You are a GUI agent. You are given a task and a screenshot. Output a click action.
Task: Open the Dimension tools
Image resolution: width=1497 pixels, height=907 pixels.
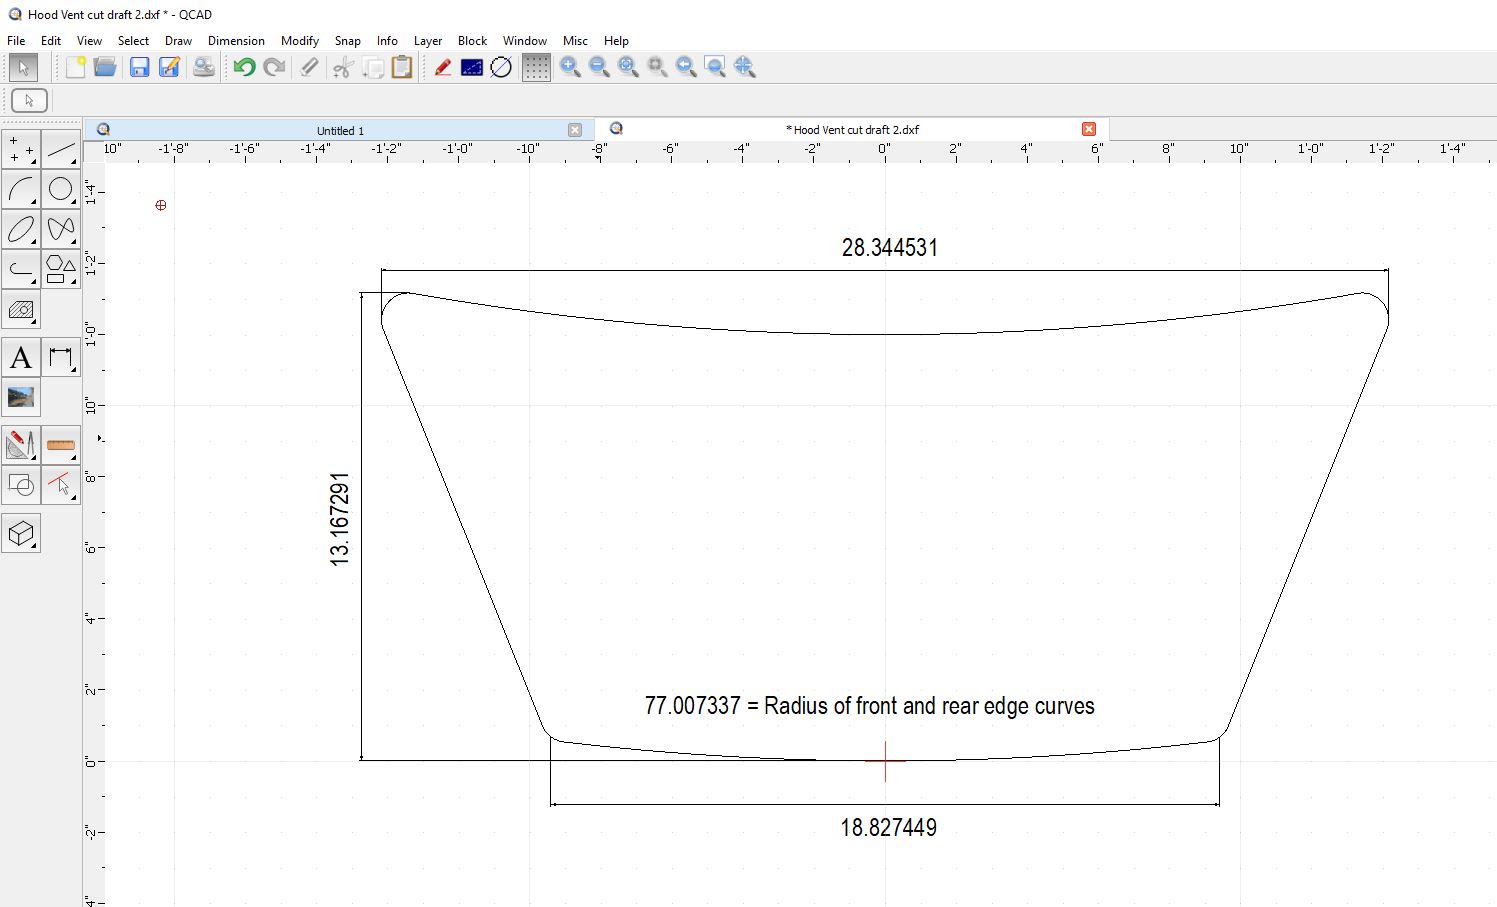pyautogui.click(x=61, y=358)
